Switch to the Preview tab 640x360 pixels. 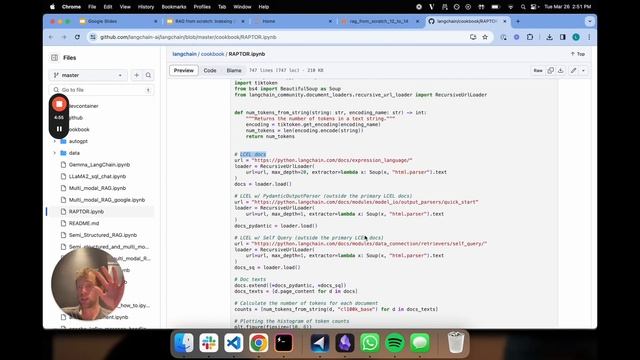pyautogui.click(x=184, y=70)
